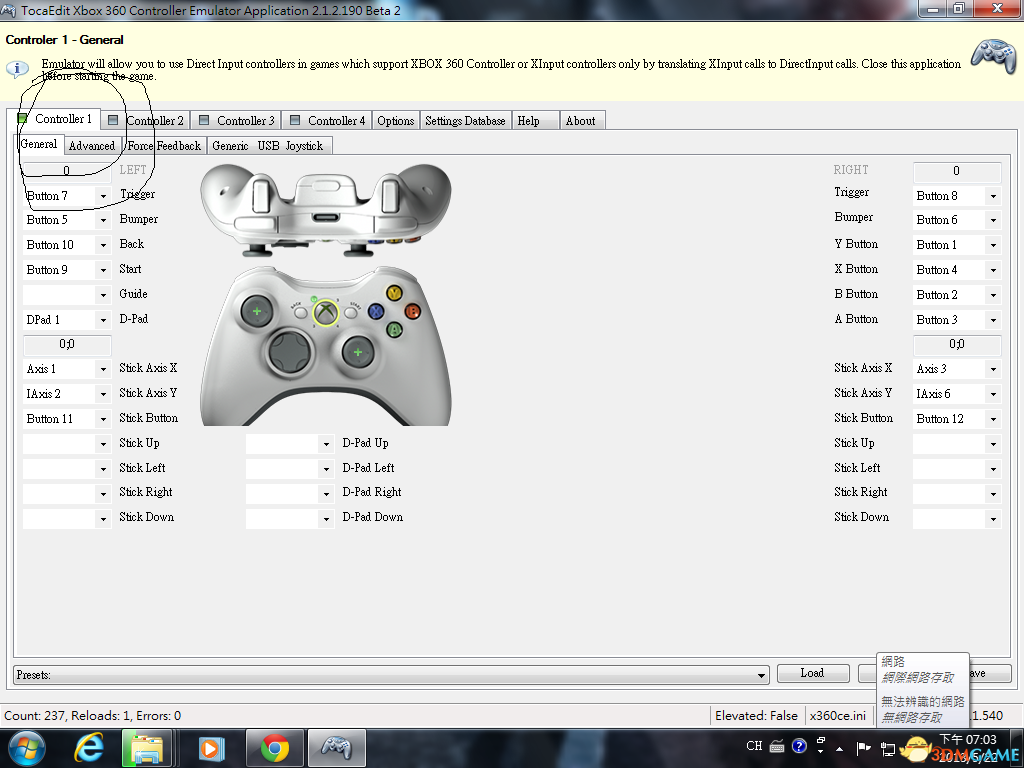Open the Options tab
The width and height of the screenshot is (1024, 768).
click(395, 120)
